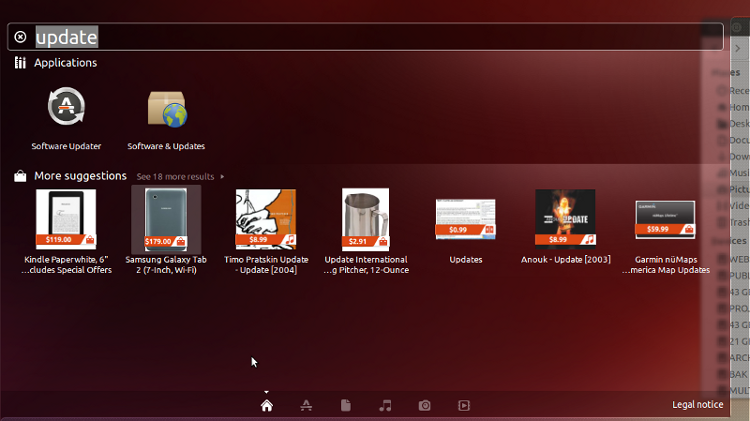Image resolution: width=750 pixels, height=421 pixels.
Task: Click the Software & Updates label
Action: [166, 146]
